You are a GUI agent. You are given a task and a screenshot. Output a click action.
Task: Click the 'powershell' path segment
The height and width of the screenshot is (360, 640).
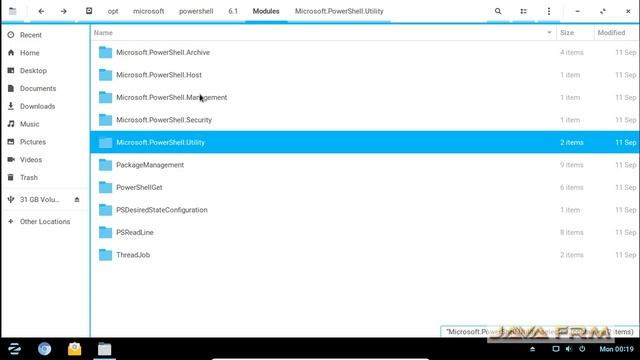pos(196,11)
